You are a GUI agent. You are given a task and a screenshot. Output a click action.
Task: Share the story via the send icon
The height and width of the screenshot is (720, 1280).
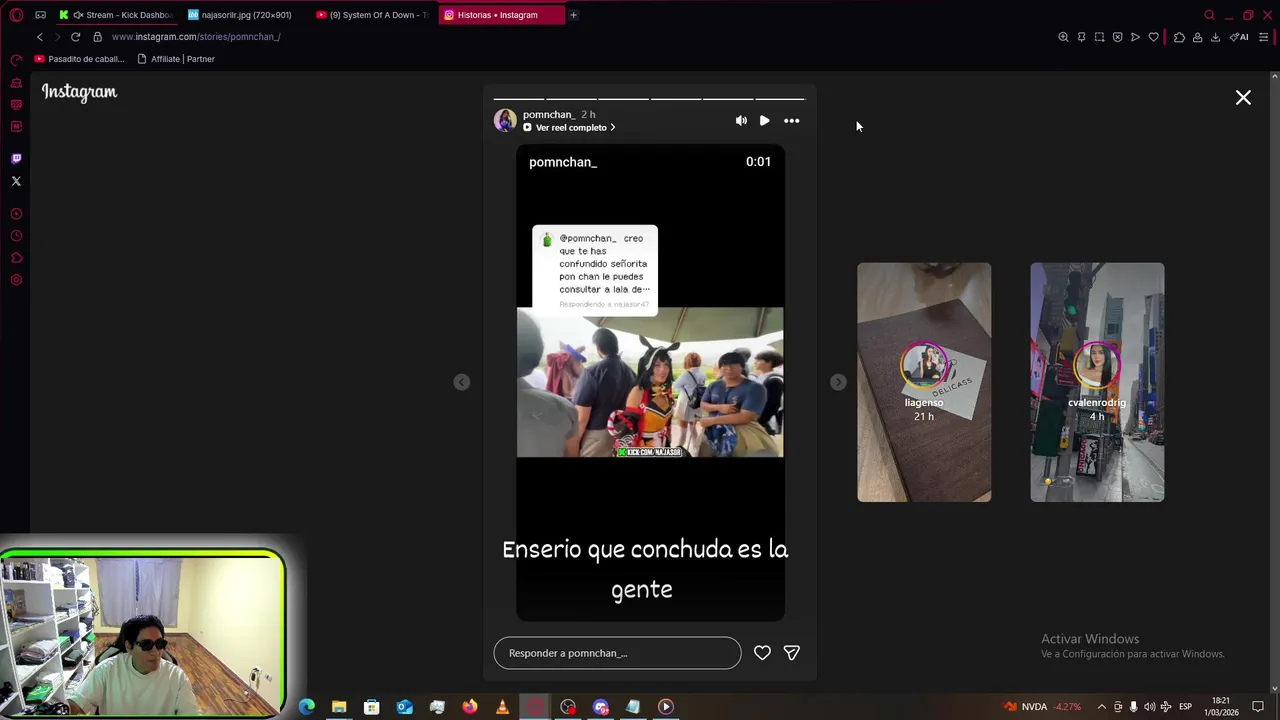click(x=791, y=652)
